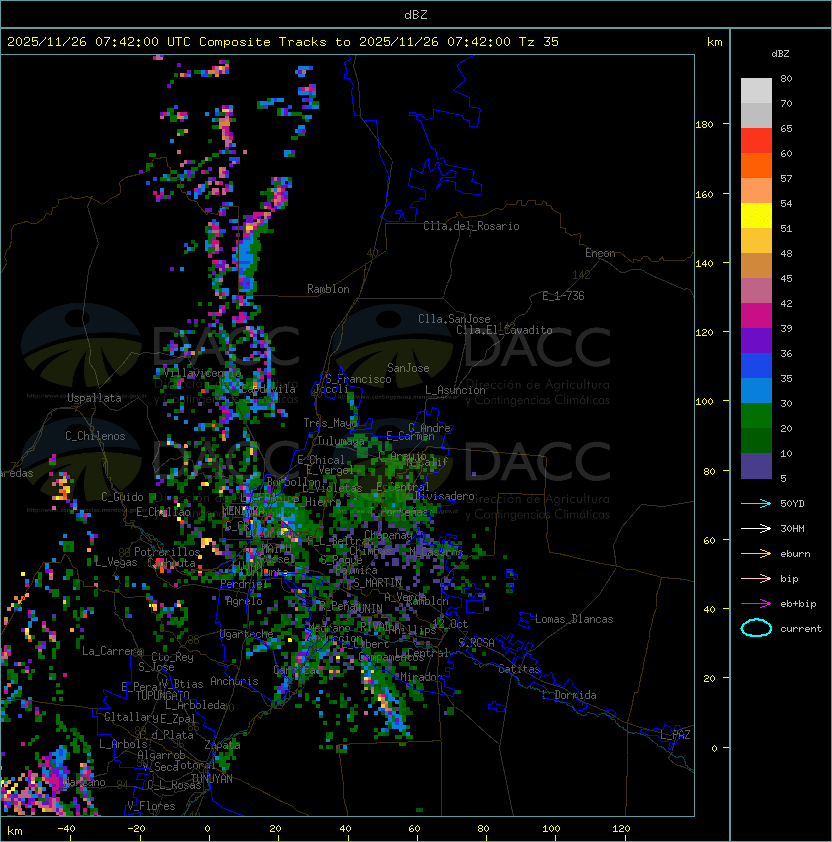Click the 120 km horizontal axis tick
This screenshot has height=842, width=832.
pos(621,829)
